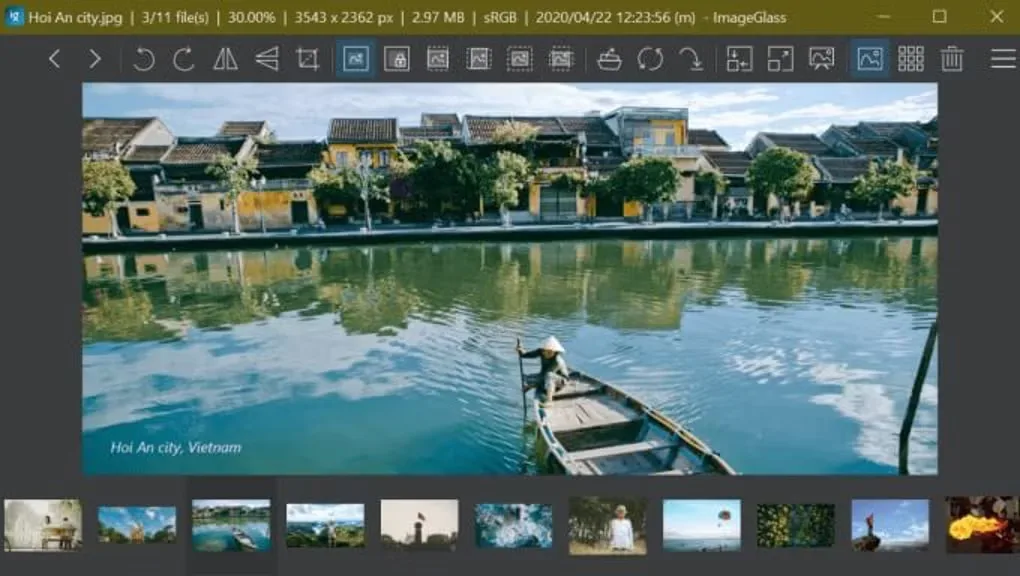Image resolution: width=1020 pixels, height=576 pixels.
Task: Click the "Hoi An city.jpg" title text
Action: click(x=75, y=18)
